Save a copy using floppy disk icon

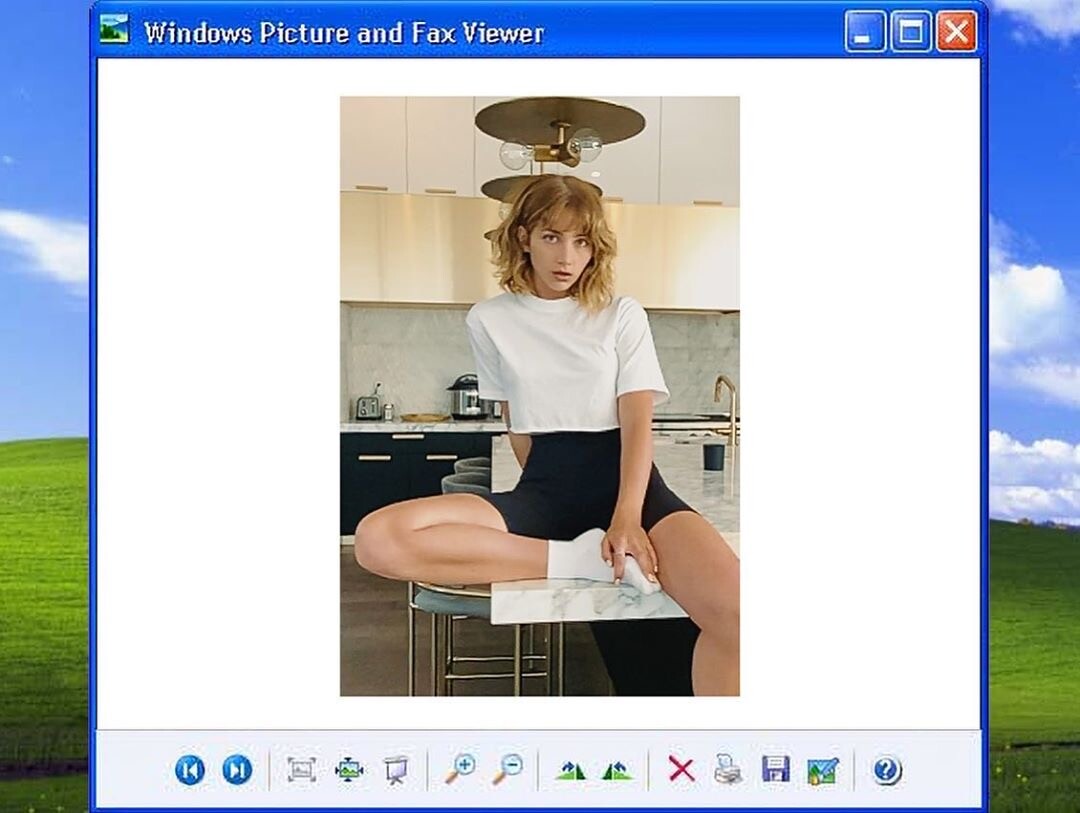click(775, 769)
